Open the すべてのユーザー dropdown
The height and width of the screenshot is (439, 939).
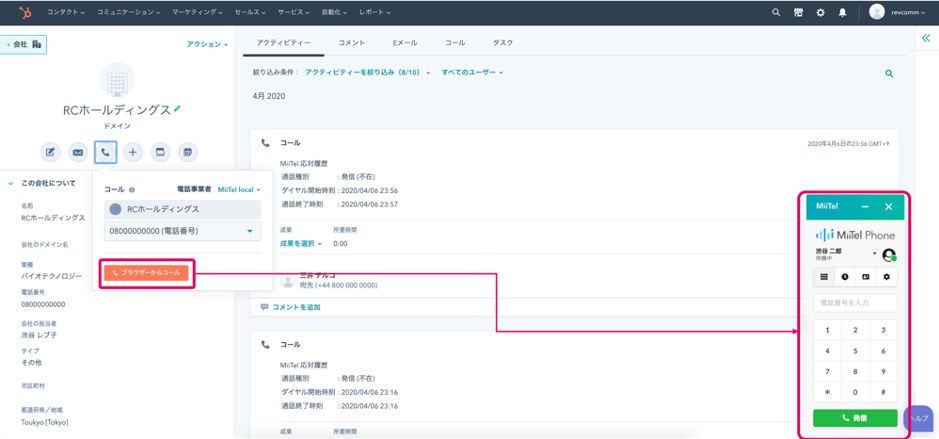tap(472, 72)
